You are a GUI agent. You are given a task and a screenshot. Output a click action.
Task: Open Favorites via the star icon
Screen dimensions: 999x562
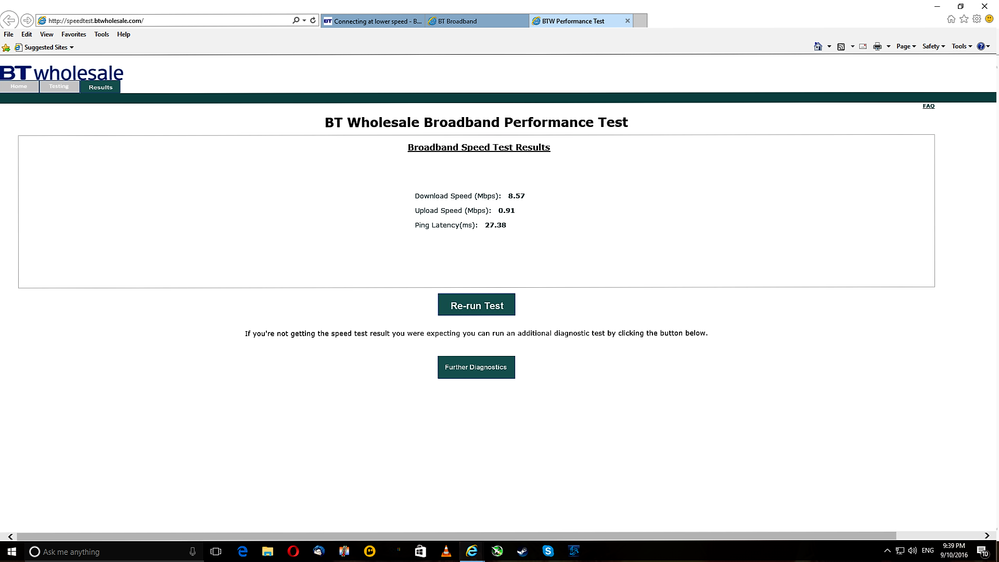point(964,19)
